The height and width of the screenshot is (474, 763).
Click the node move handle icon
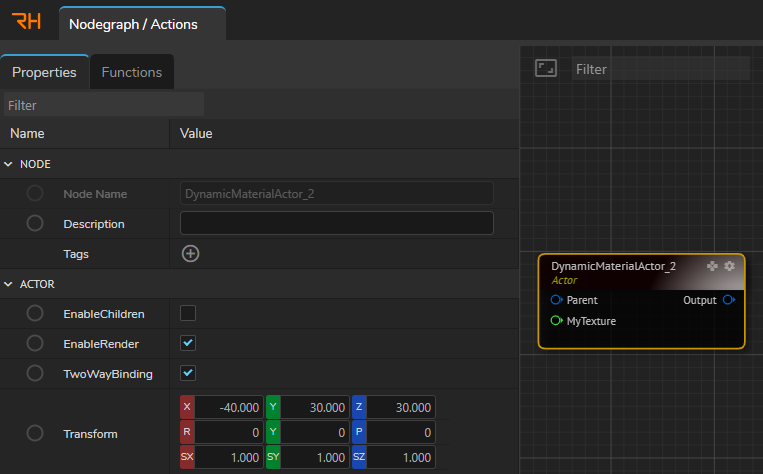713,266
